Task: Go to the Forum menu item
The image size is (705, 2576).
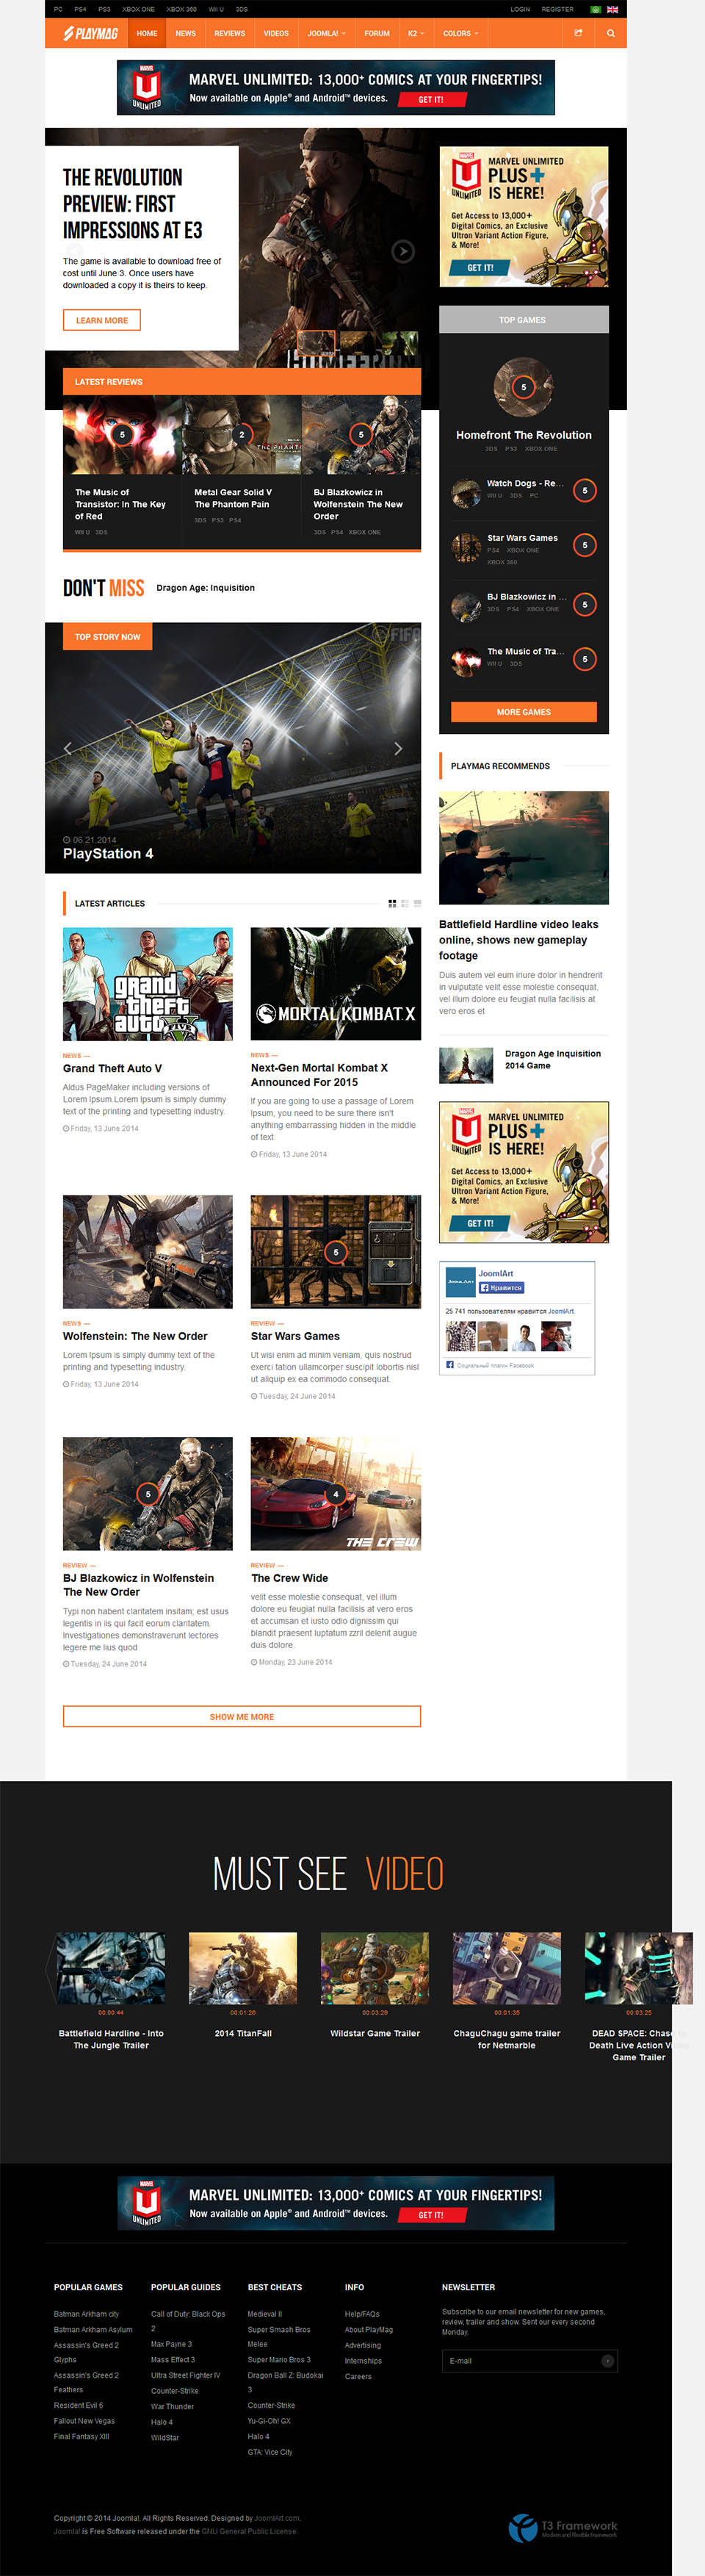Action: point(377,33)
